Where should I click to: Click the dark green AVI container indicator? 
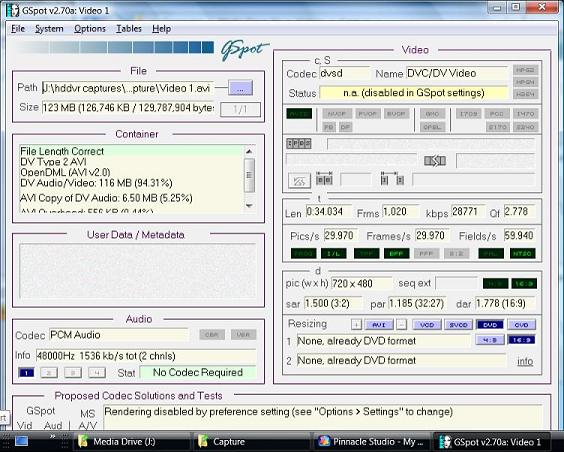click(299, 114)
